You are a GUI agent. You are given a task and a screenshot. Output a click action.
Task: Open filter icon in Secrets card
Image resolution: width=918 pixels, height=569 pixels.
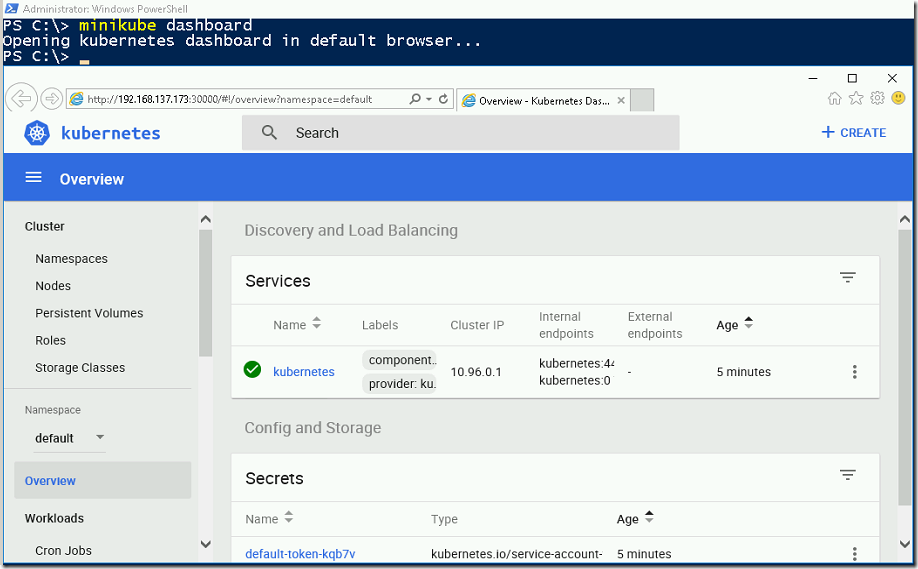pyautogui.click(x=848, y=475)
